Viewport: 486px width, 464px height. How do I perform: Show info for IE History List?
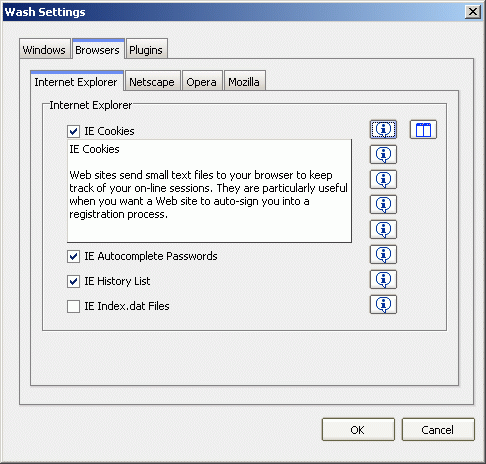coord(383,279)
